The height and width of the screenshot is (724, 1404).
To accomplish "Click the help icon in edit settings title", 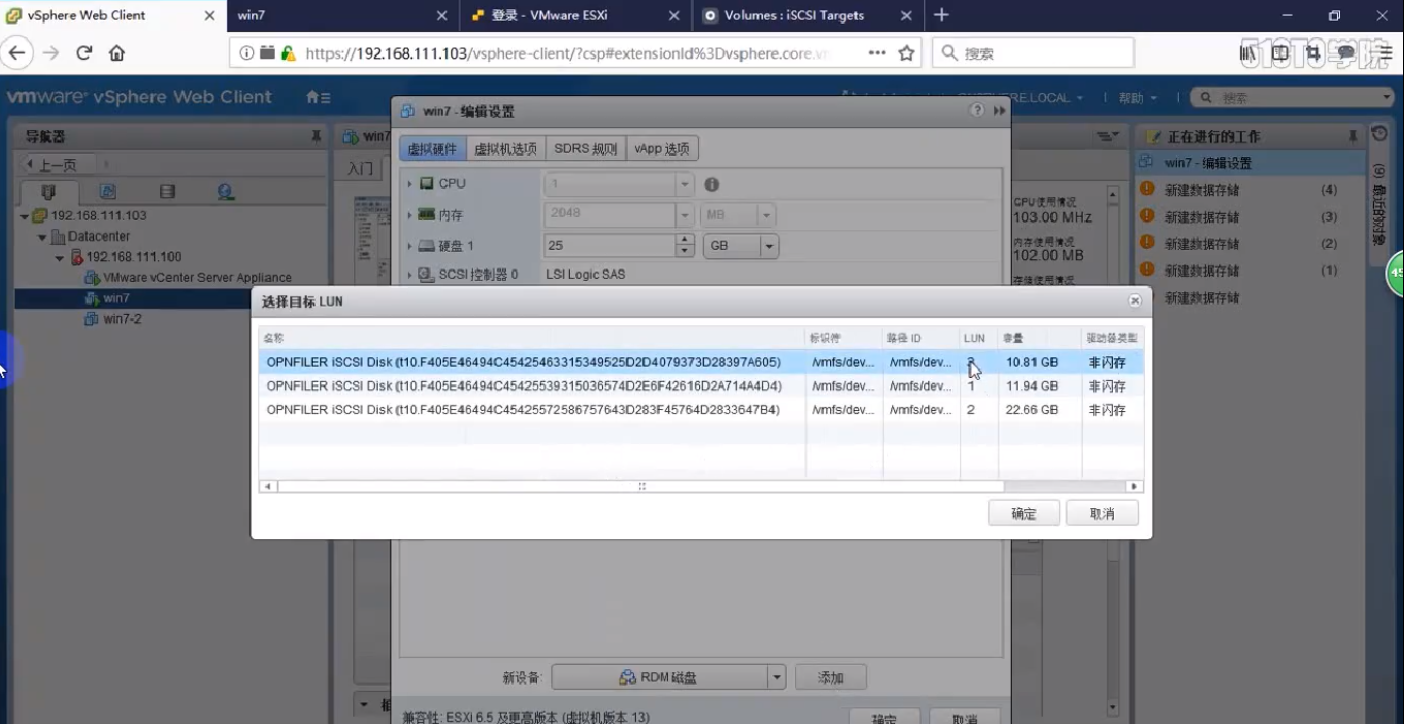I will click(x=977, y=111).
